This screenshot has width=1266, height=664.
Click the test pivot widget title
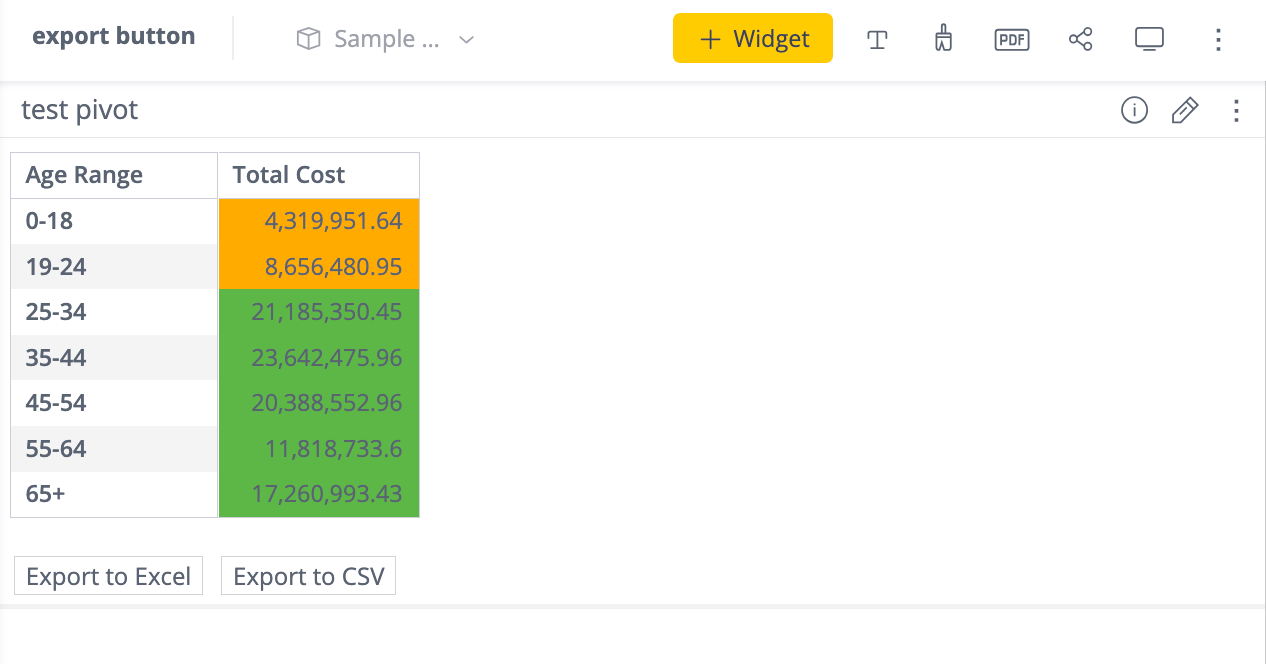[x=79, y=110]
